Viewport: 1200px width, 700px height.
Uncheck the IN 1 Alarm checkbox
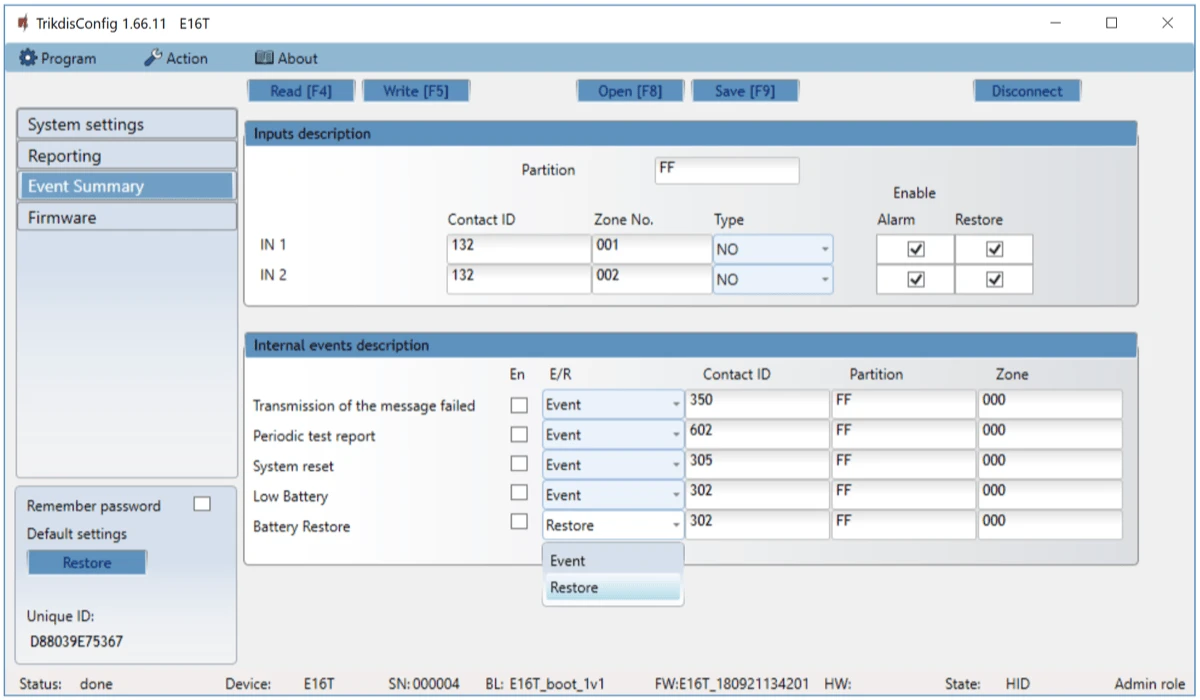[x=915, y=250]
